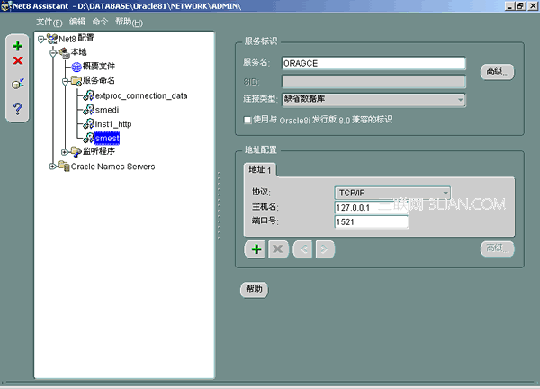The height and width of the screenshot is (389, 540).
Task: Collapse the 本地 tree node
Action: point(53,53)
